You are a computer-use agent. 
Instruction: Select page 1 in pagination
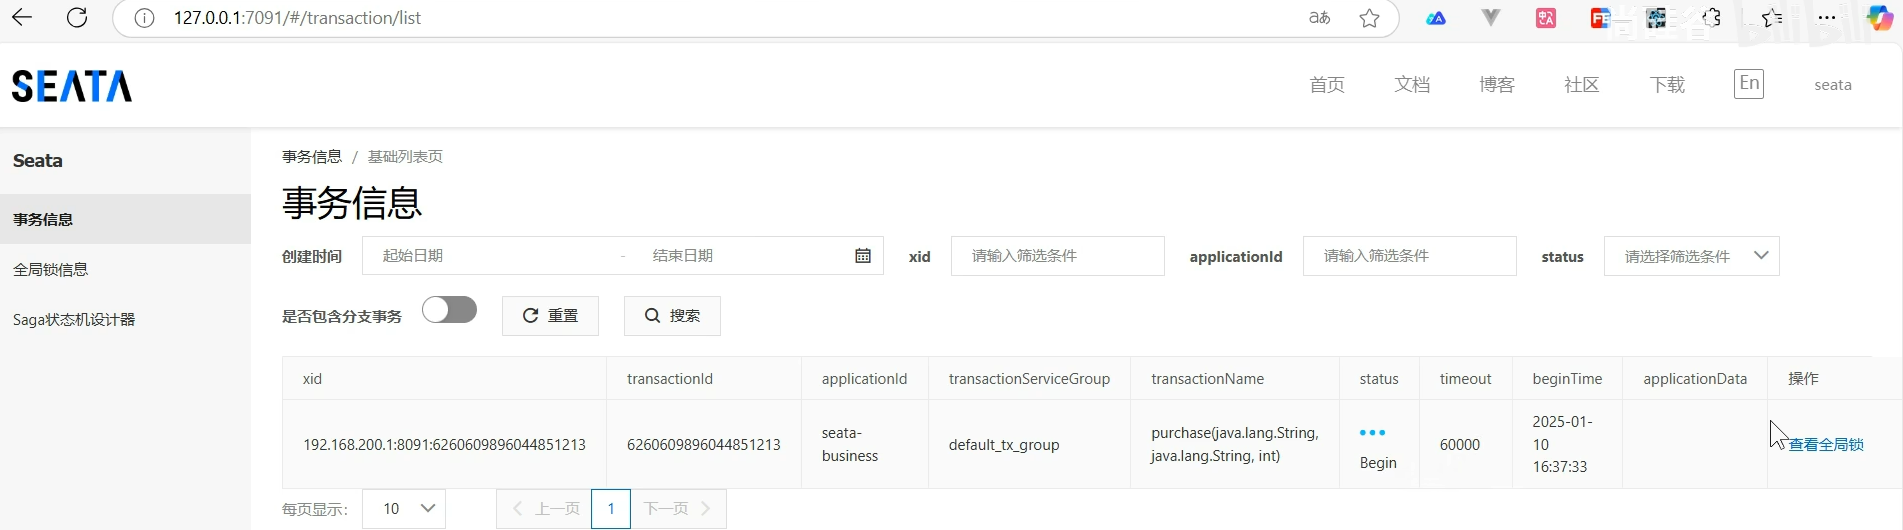point(611,509)
